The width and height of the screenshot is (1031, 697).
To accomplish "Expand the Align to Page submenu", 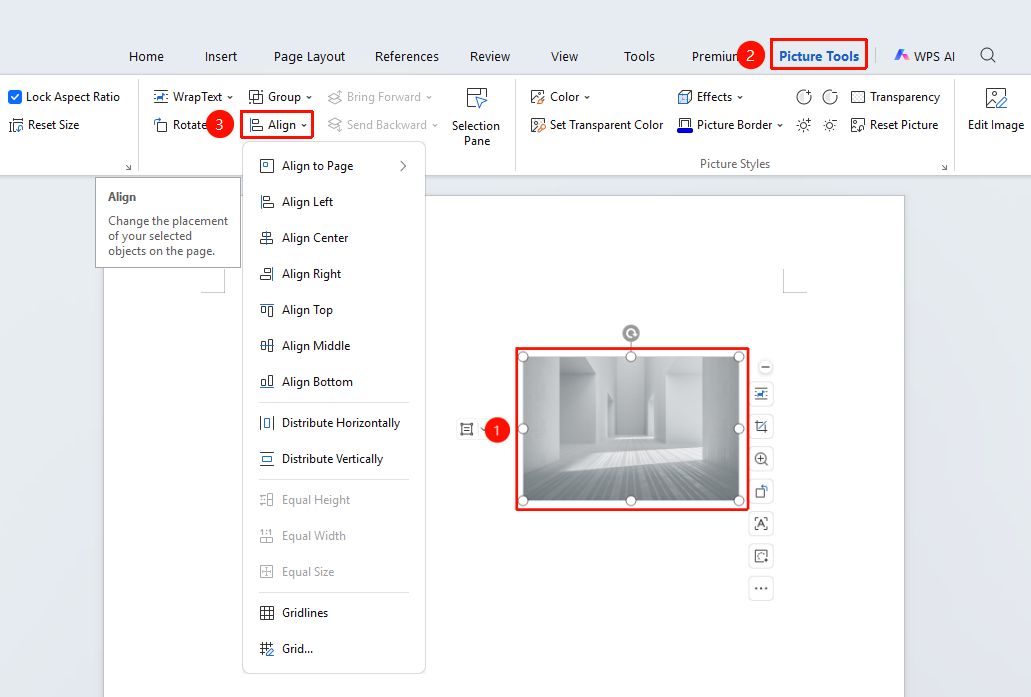I will pyautogui.click(x=334, y=166).
